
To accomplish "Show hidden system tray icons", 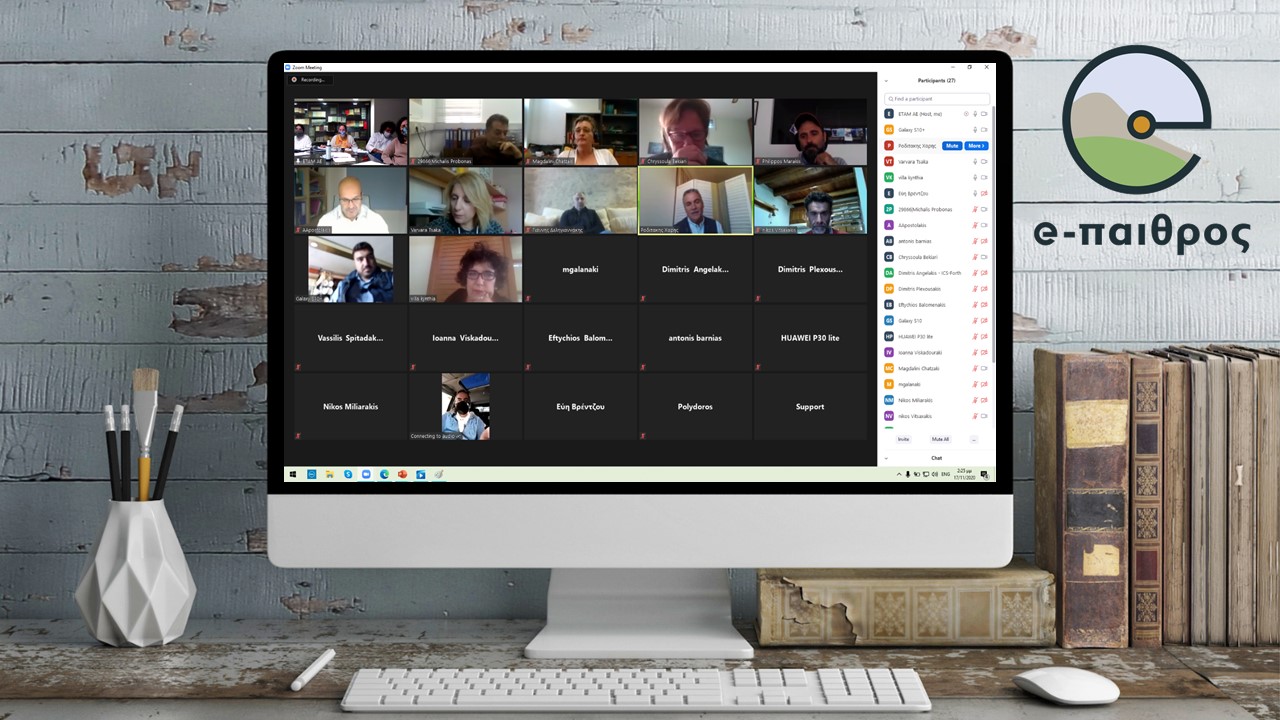I will pos(899,474).
